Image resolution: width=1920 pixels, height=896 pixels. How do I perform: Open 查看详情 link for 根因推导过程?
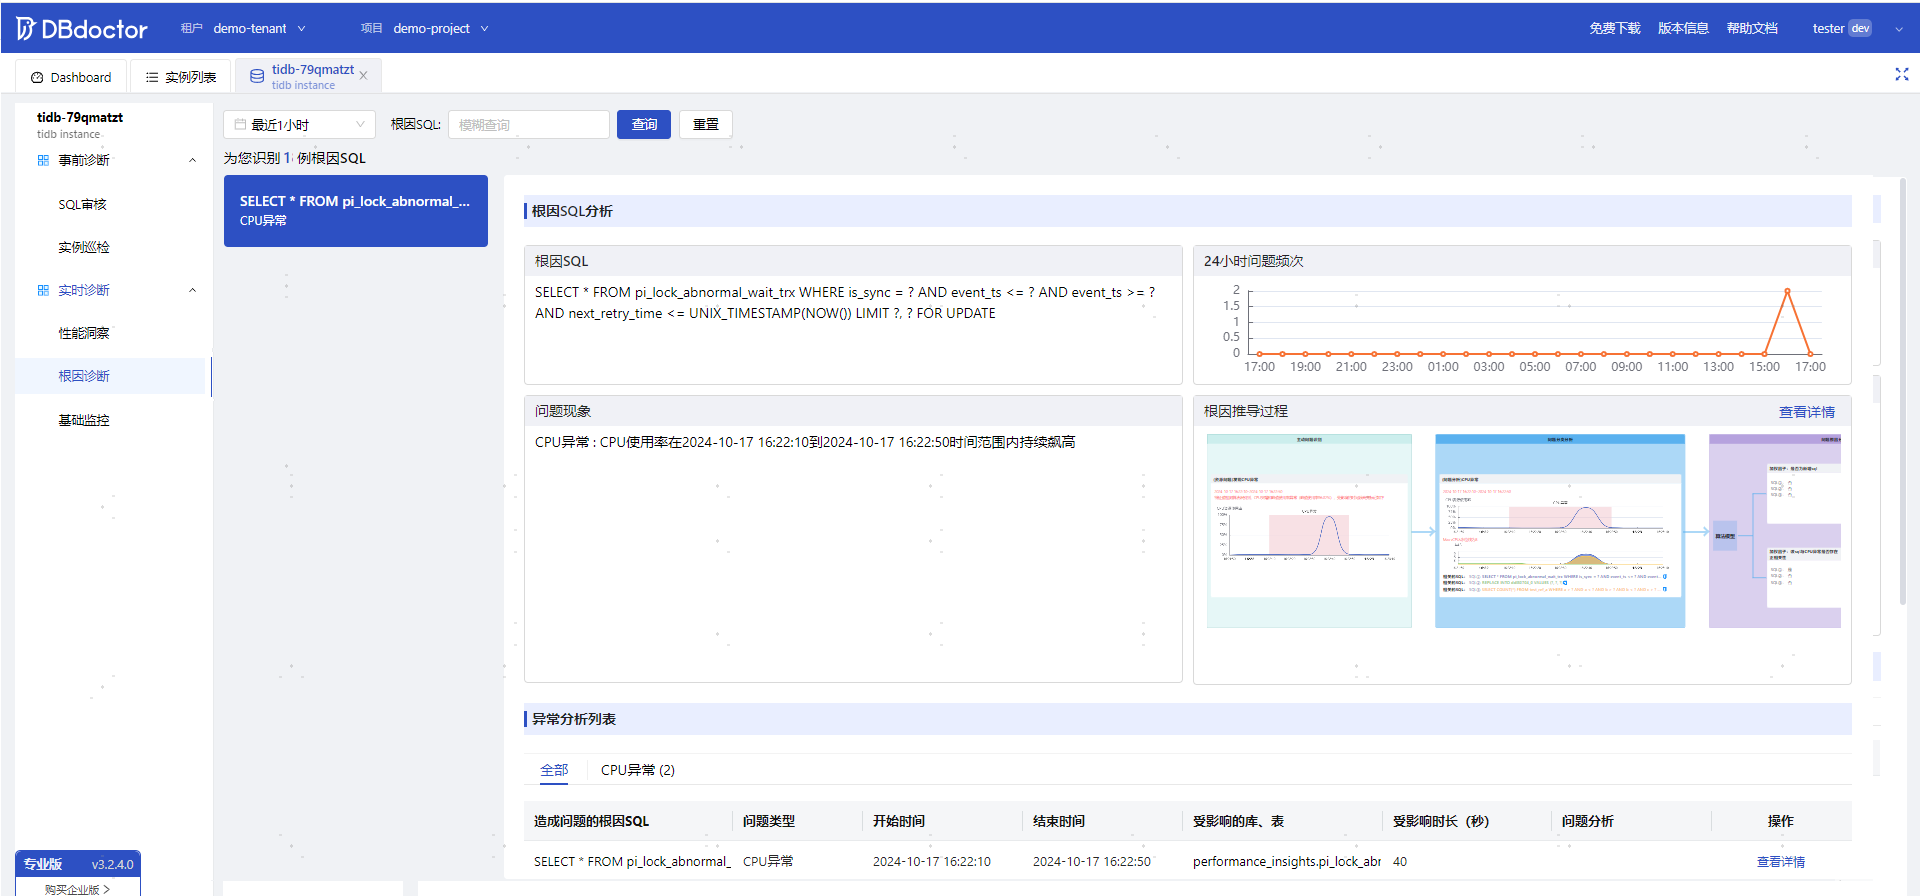tap(1806, 412)
